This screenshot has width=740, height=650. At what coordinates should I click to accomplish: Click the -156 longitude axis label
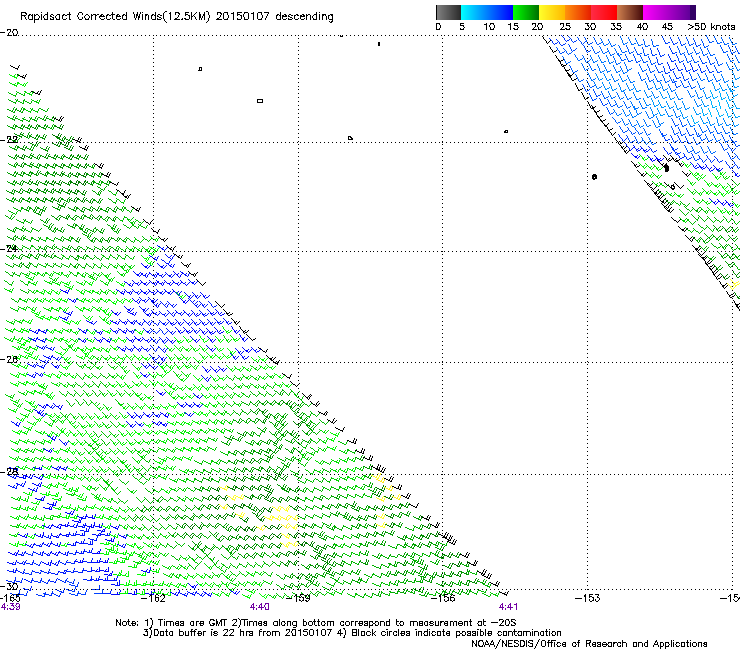point(443,599)
